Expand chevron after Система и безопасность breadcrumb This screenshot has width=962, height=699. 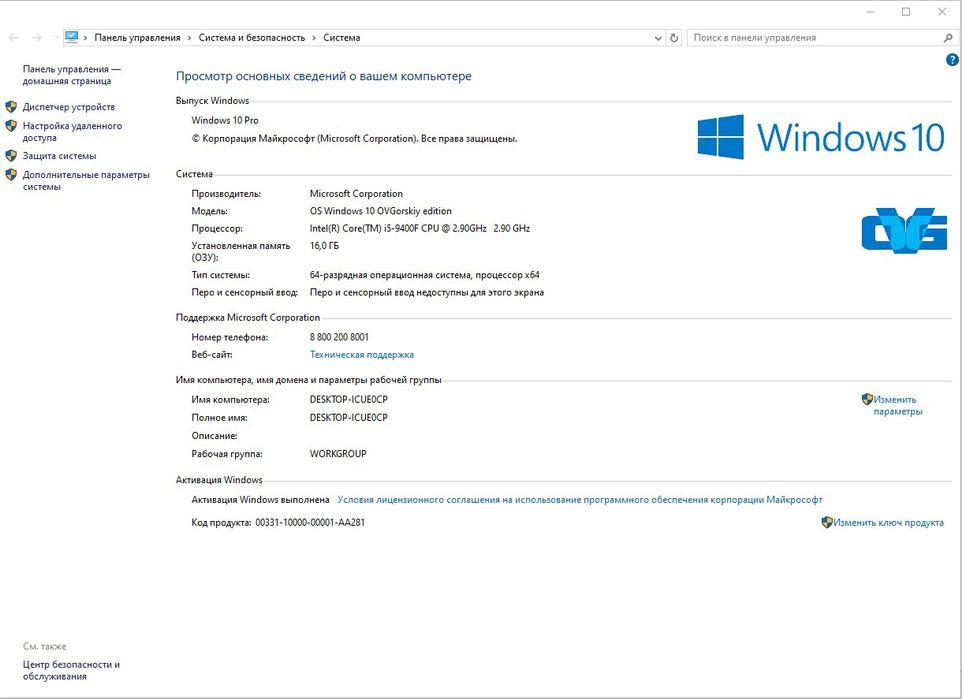[x=314, y=38]
